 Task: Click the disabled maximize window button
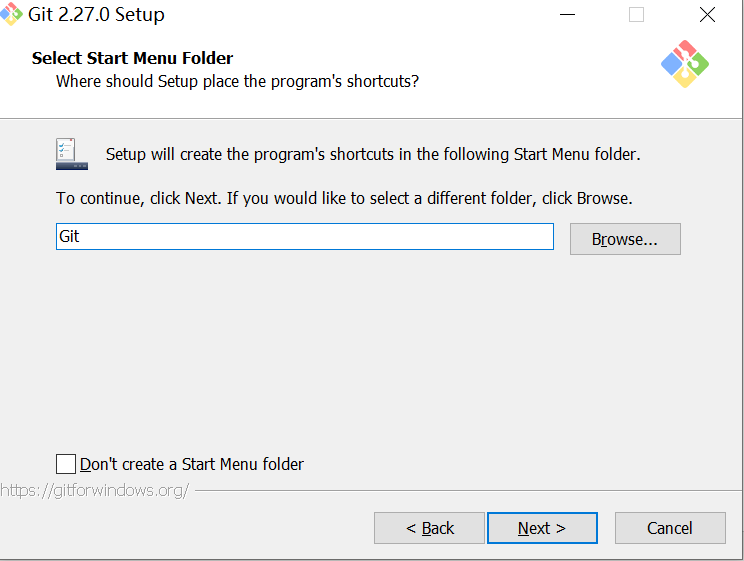click(x=636, y=15)
